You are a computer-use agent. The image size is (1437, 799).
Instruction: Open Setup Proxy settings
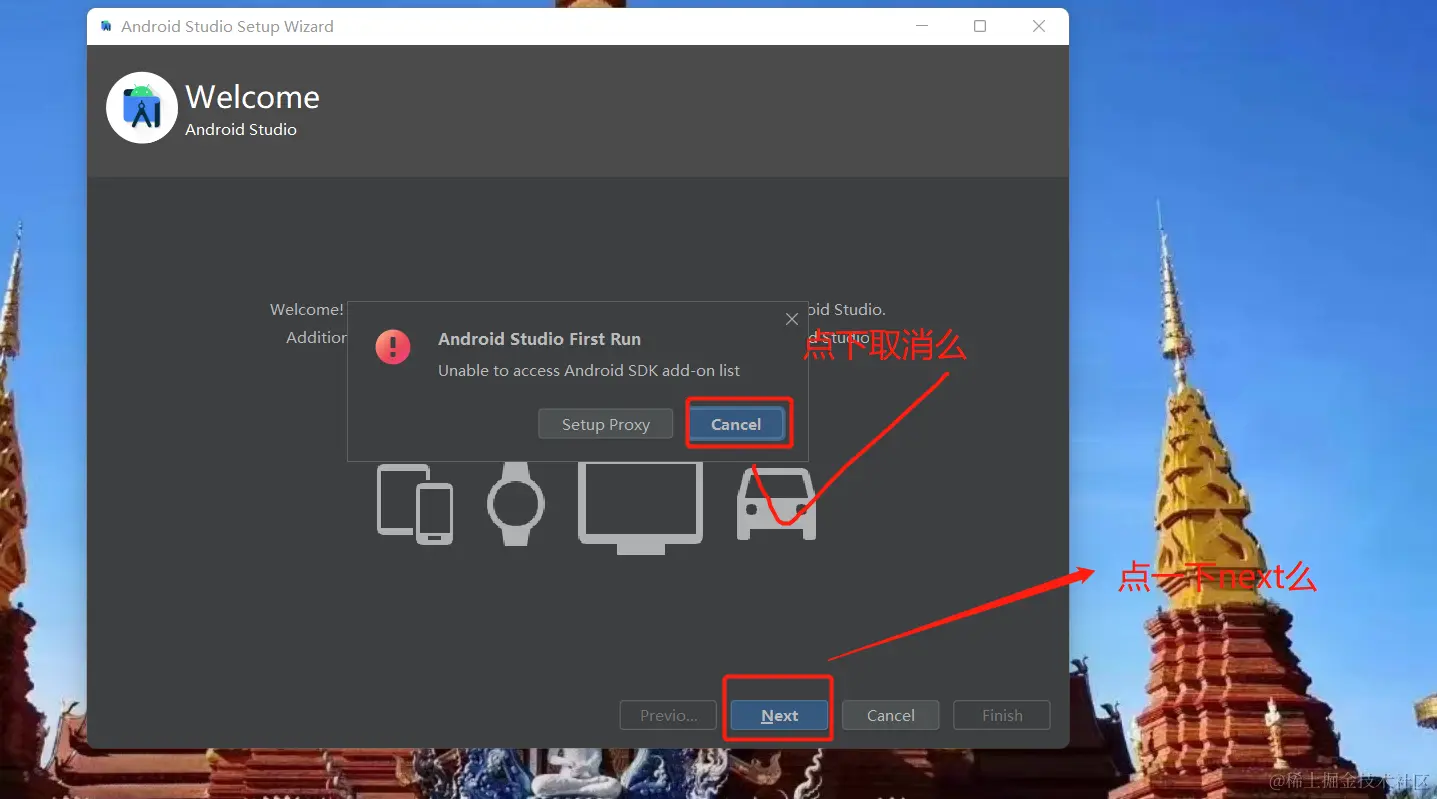point(605,424)
